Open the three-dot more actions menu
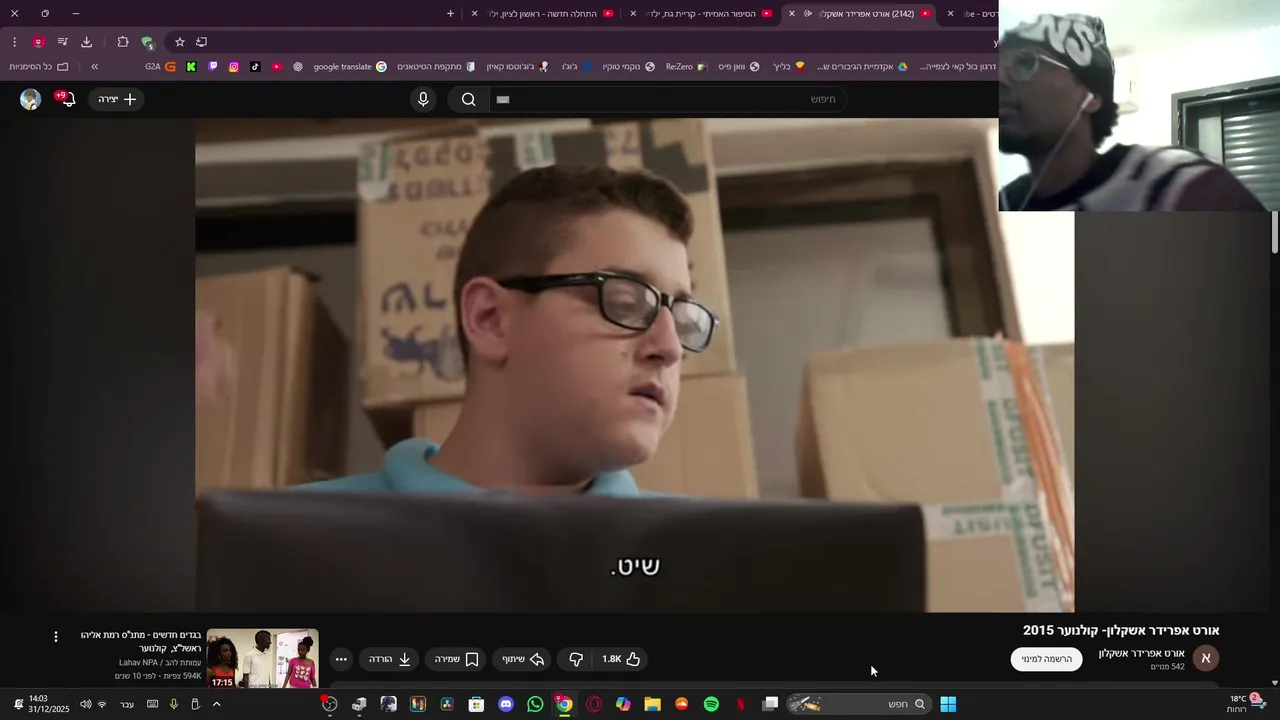Viewport: 1280px width, 720px height. pos(341,659)
